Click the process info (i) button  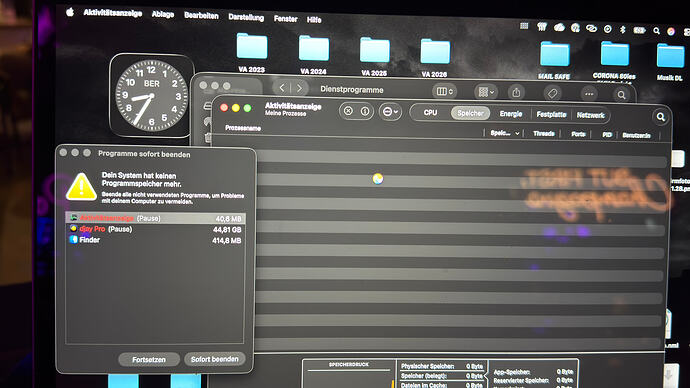click(365, 111)
